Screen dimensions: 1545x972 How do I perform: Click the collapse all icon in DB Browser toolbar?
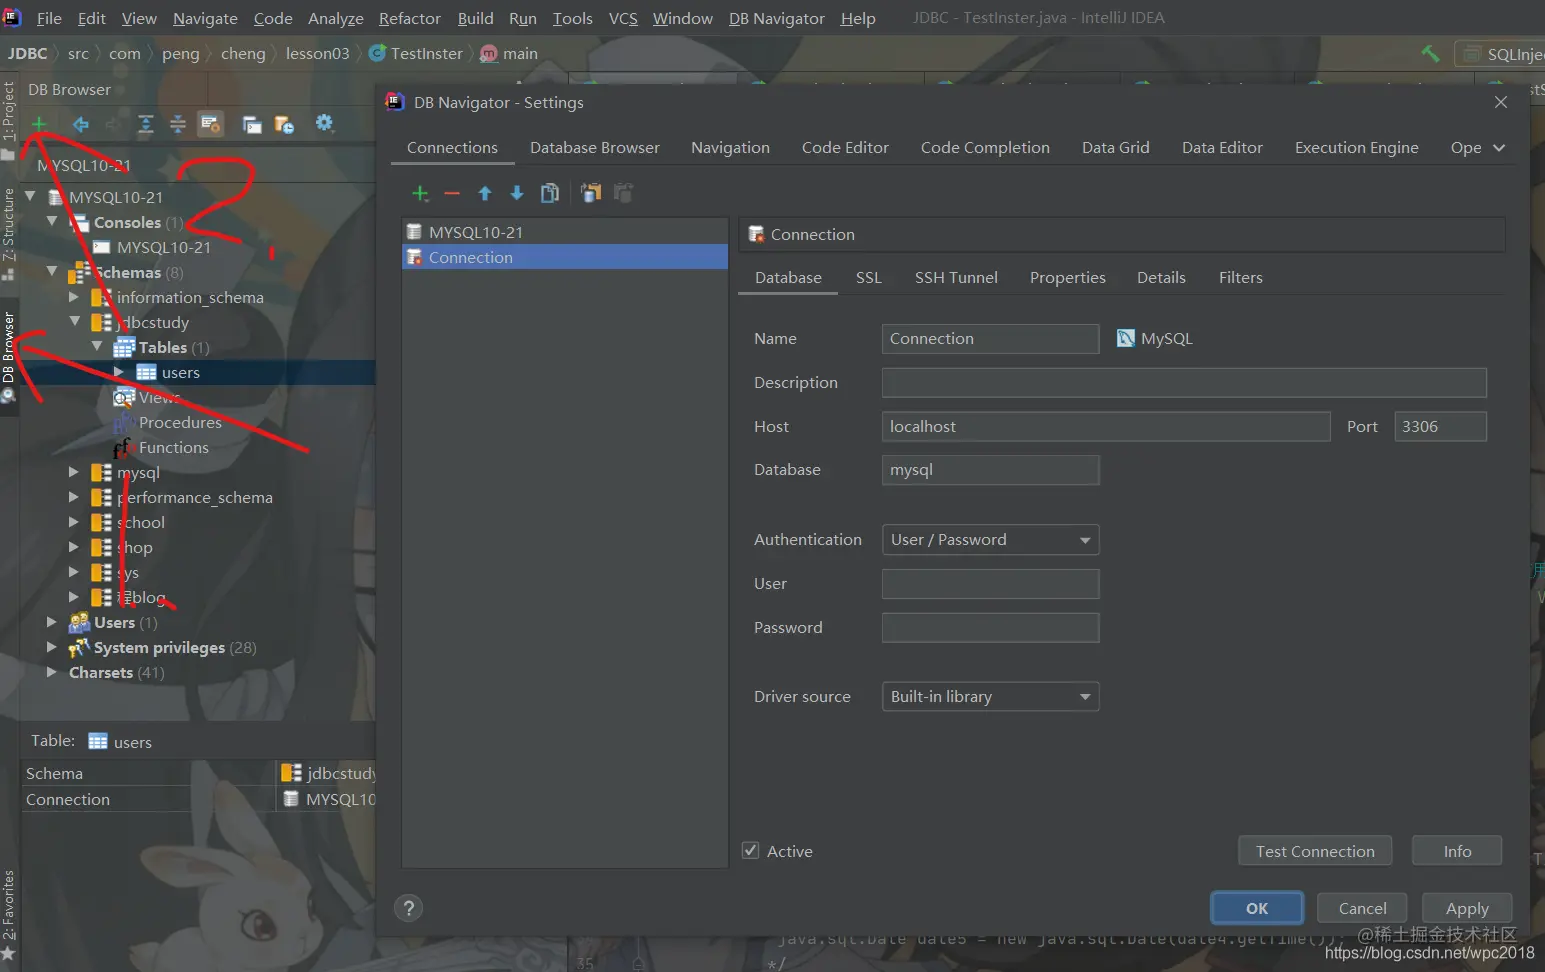tap(178, 124)
